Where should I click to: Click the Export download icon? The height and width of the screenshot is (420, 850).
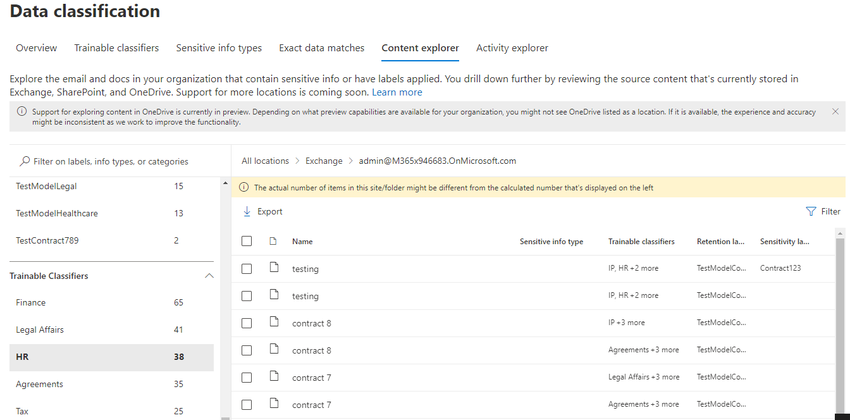click(x=247, y=212)
